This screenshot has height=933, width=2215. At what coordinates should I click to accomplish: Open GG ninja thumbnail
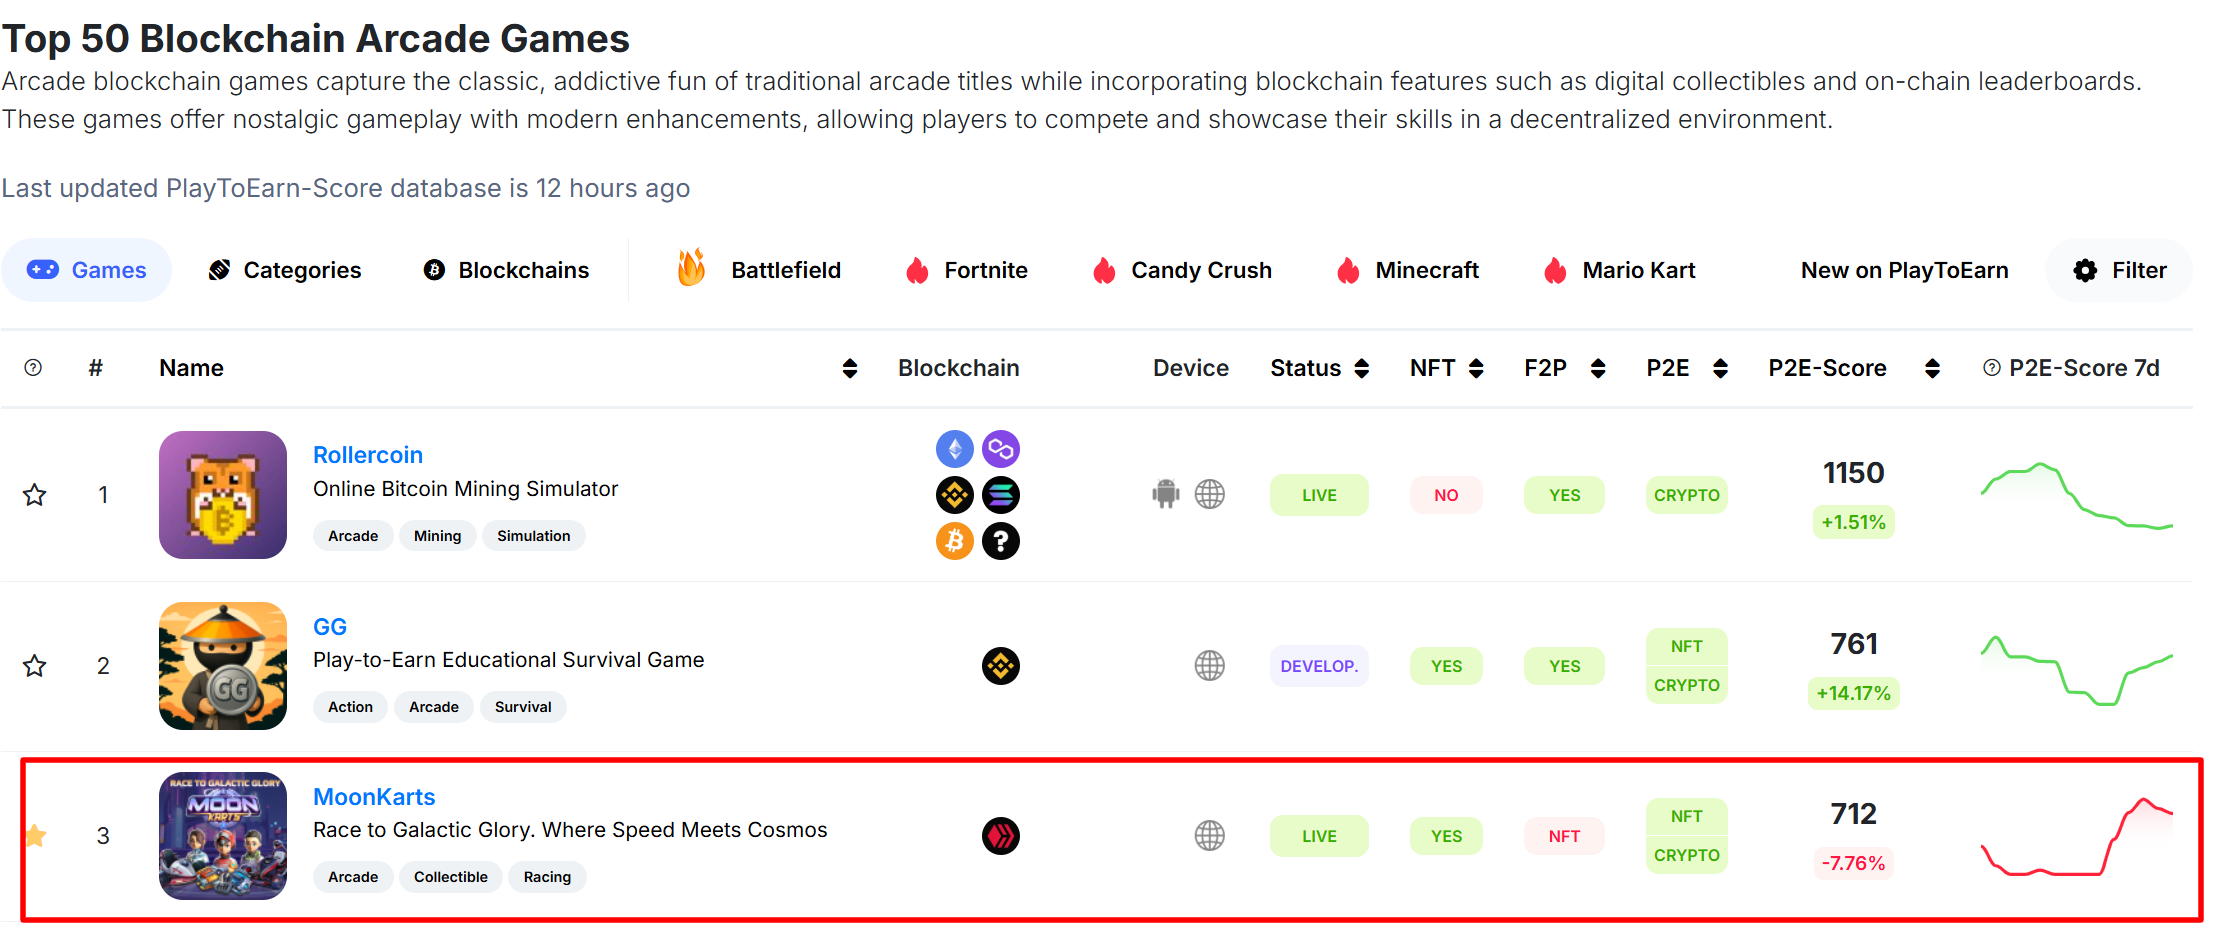pos(223,666)
